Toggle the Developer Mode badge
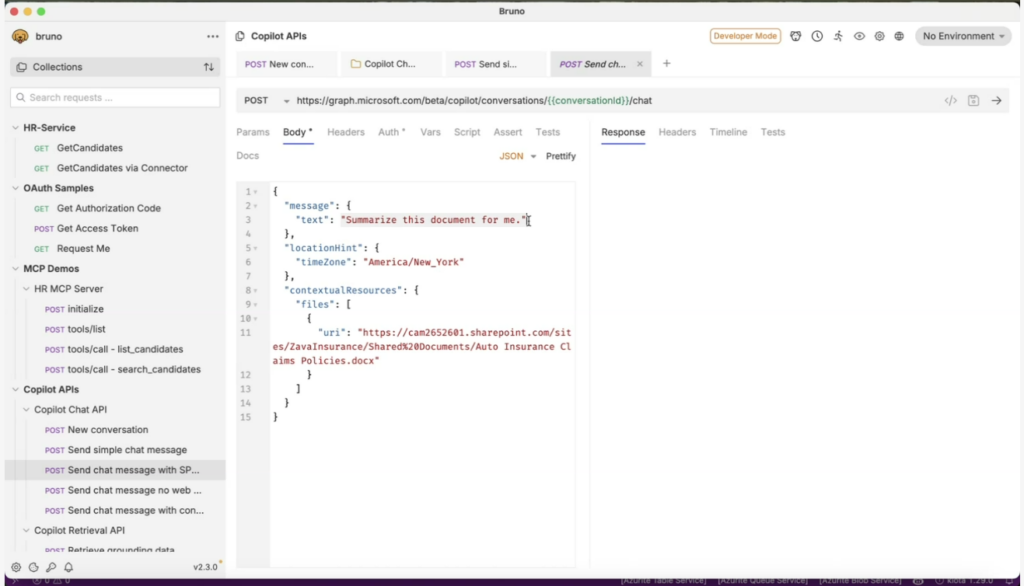 [745, 36]
